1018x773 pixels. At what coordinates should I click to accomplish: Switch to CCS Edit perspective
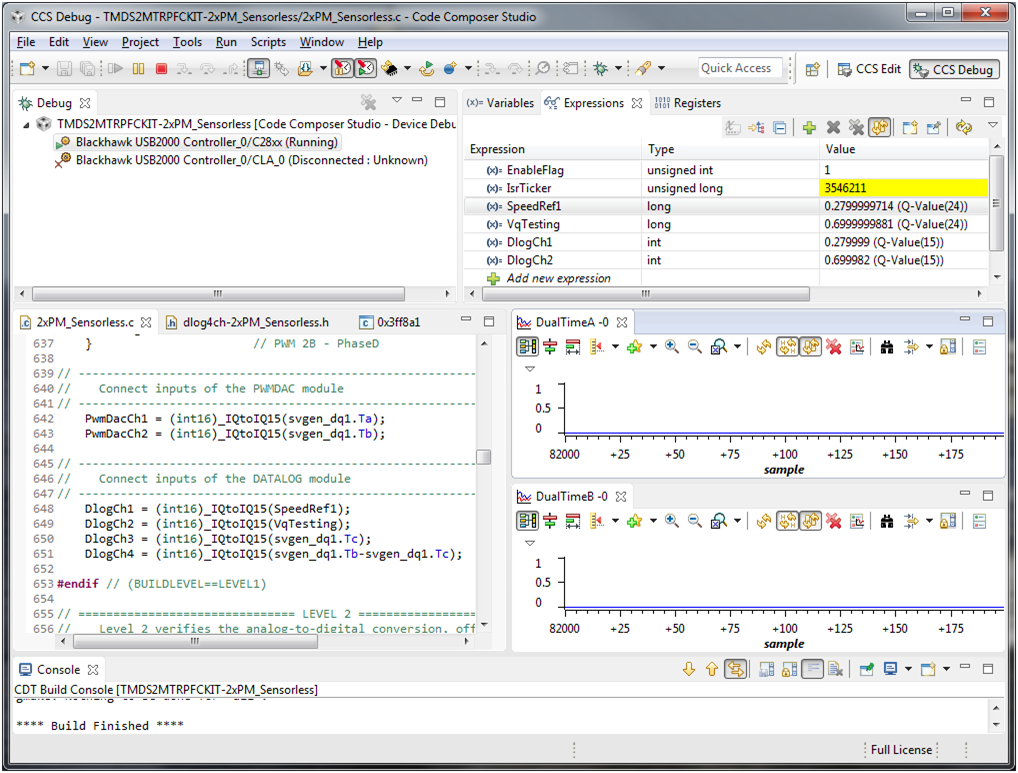[x=869, y=69]
